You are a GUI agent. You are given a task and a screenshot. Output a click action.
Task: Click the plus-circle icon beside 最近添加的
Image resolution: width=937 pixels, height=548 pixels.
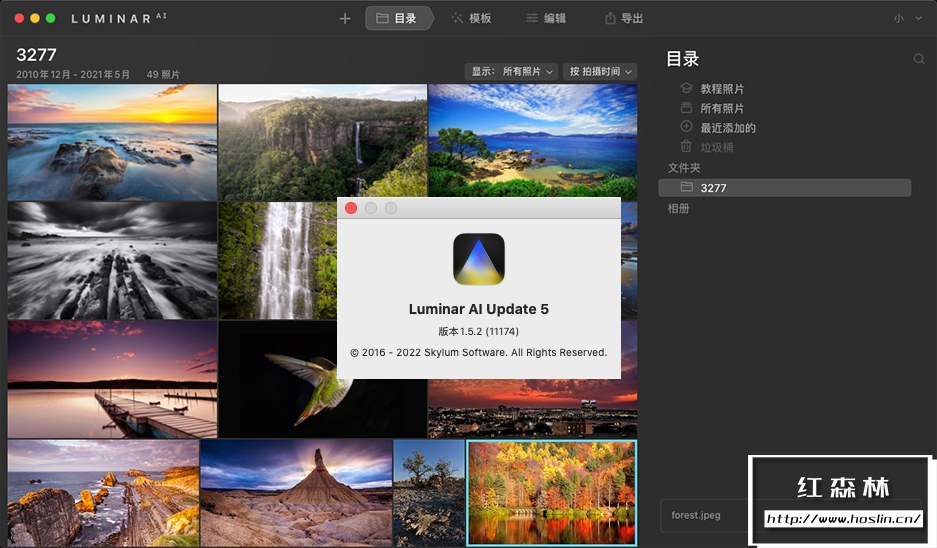point(686,127)
